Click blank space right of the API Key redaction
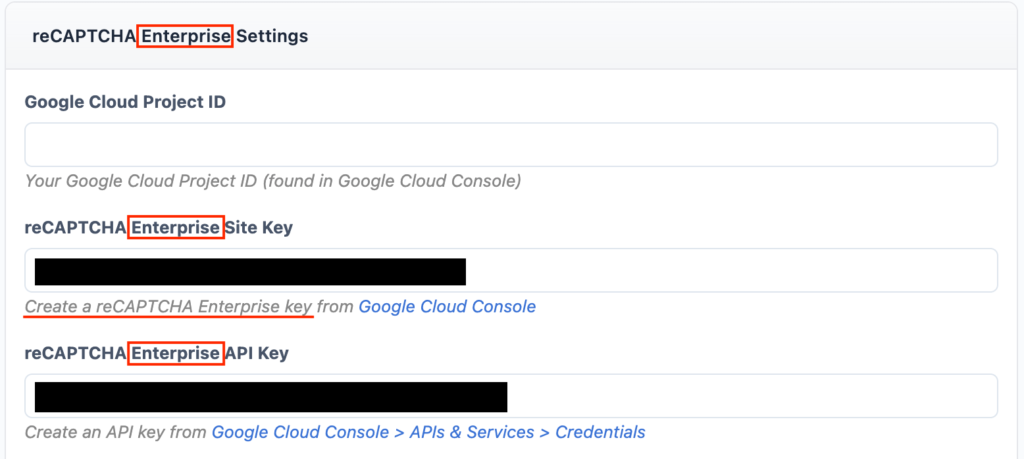Screen dimensions: 1024x459 (750, 396)
